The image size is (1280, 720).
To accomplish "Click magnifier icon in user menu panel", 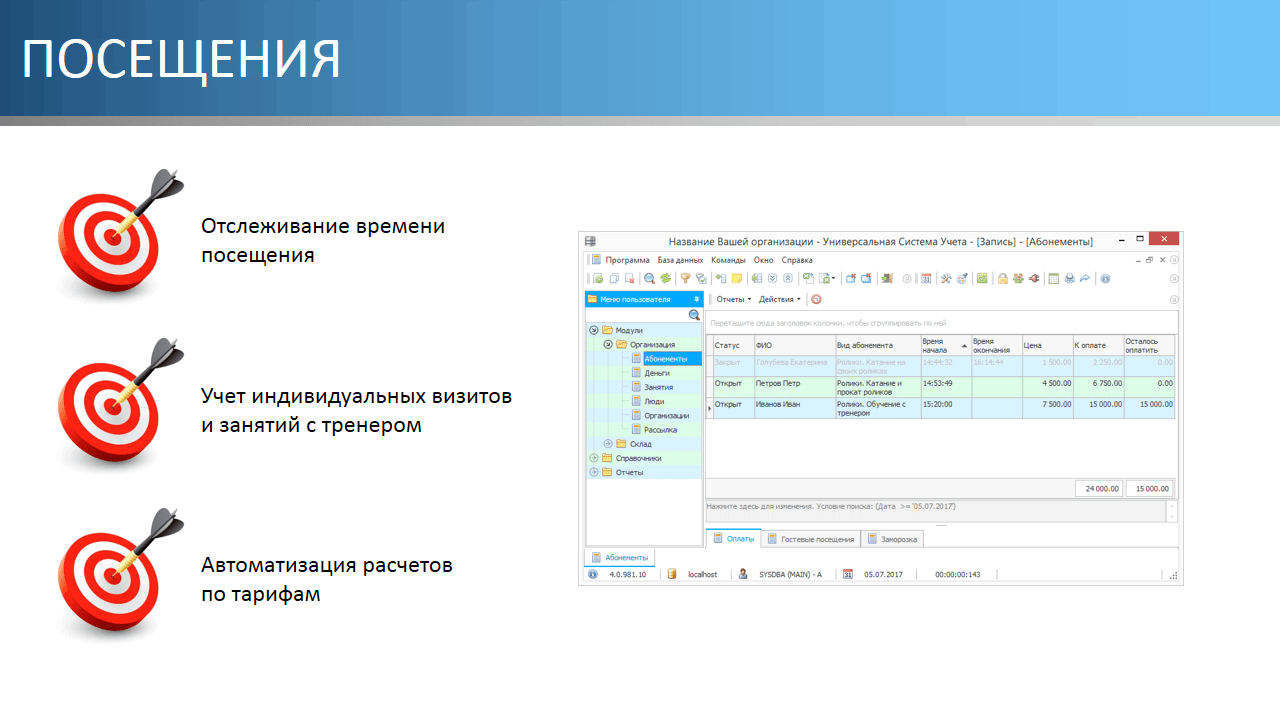I will pyautogui.click(x=694, y=314).
